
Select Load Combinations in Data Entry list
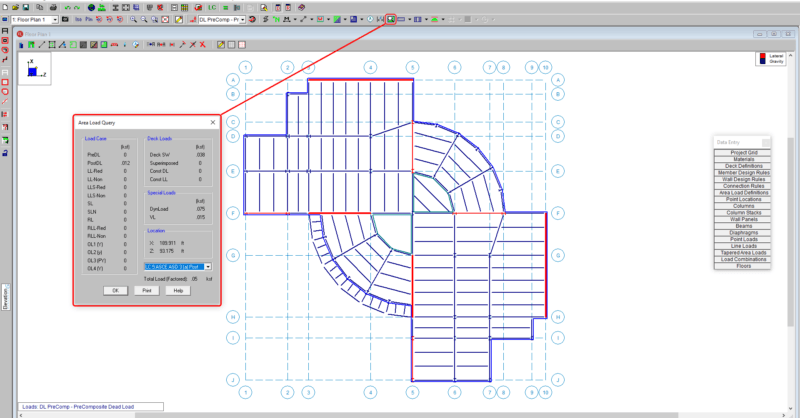pos(742,260)
